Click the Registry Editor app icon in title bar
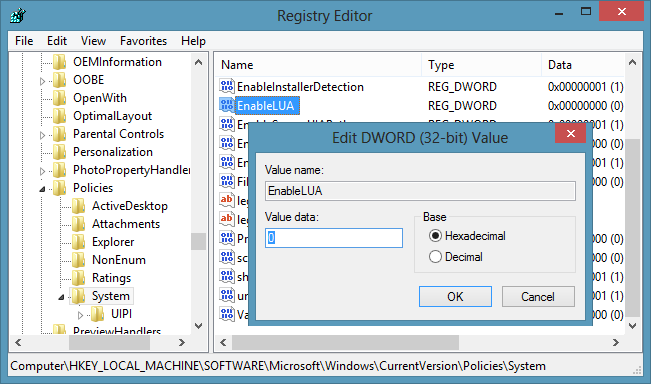This screenshot has width=651, height=384. tap(18, 16)
